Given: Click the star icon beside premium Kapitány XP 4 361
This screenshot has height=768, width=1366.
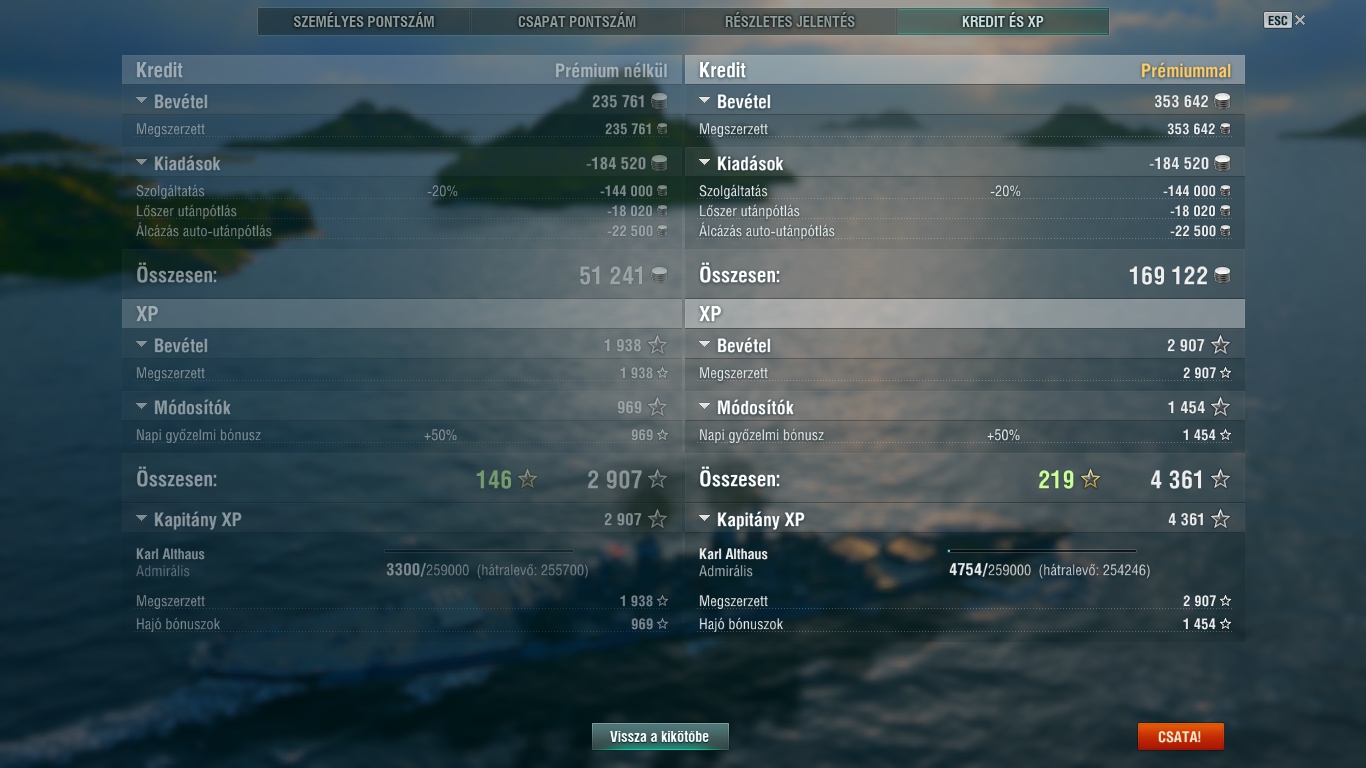Looking at the screenshot, I should tap(1220, 519).
